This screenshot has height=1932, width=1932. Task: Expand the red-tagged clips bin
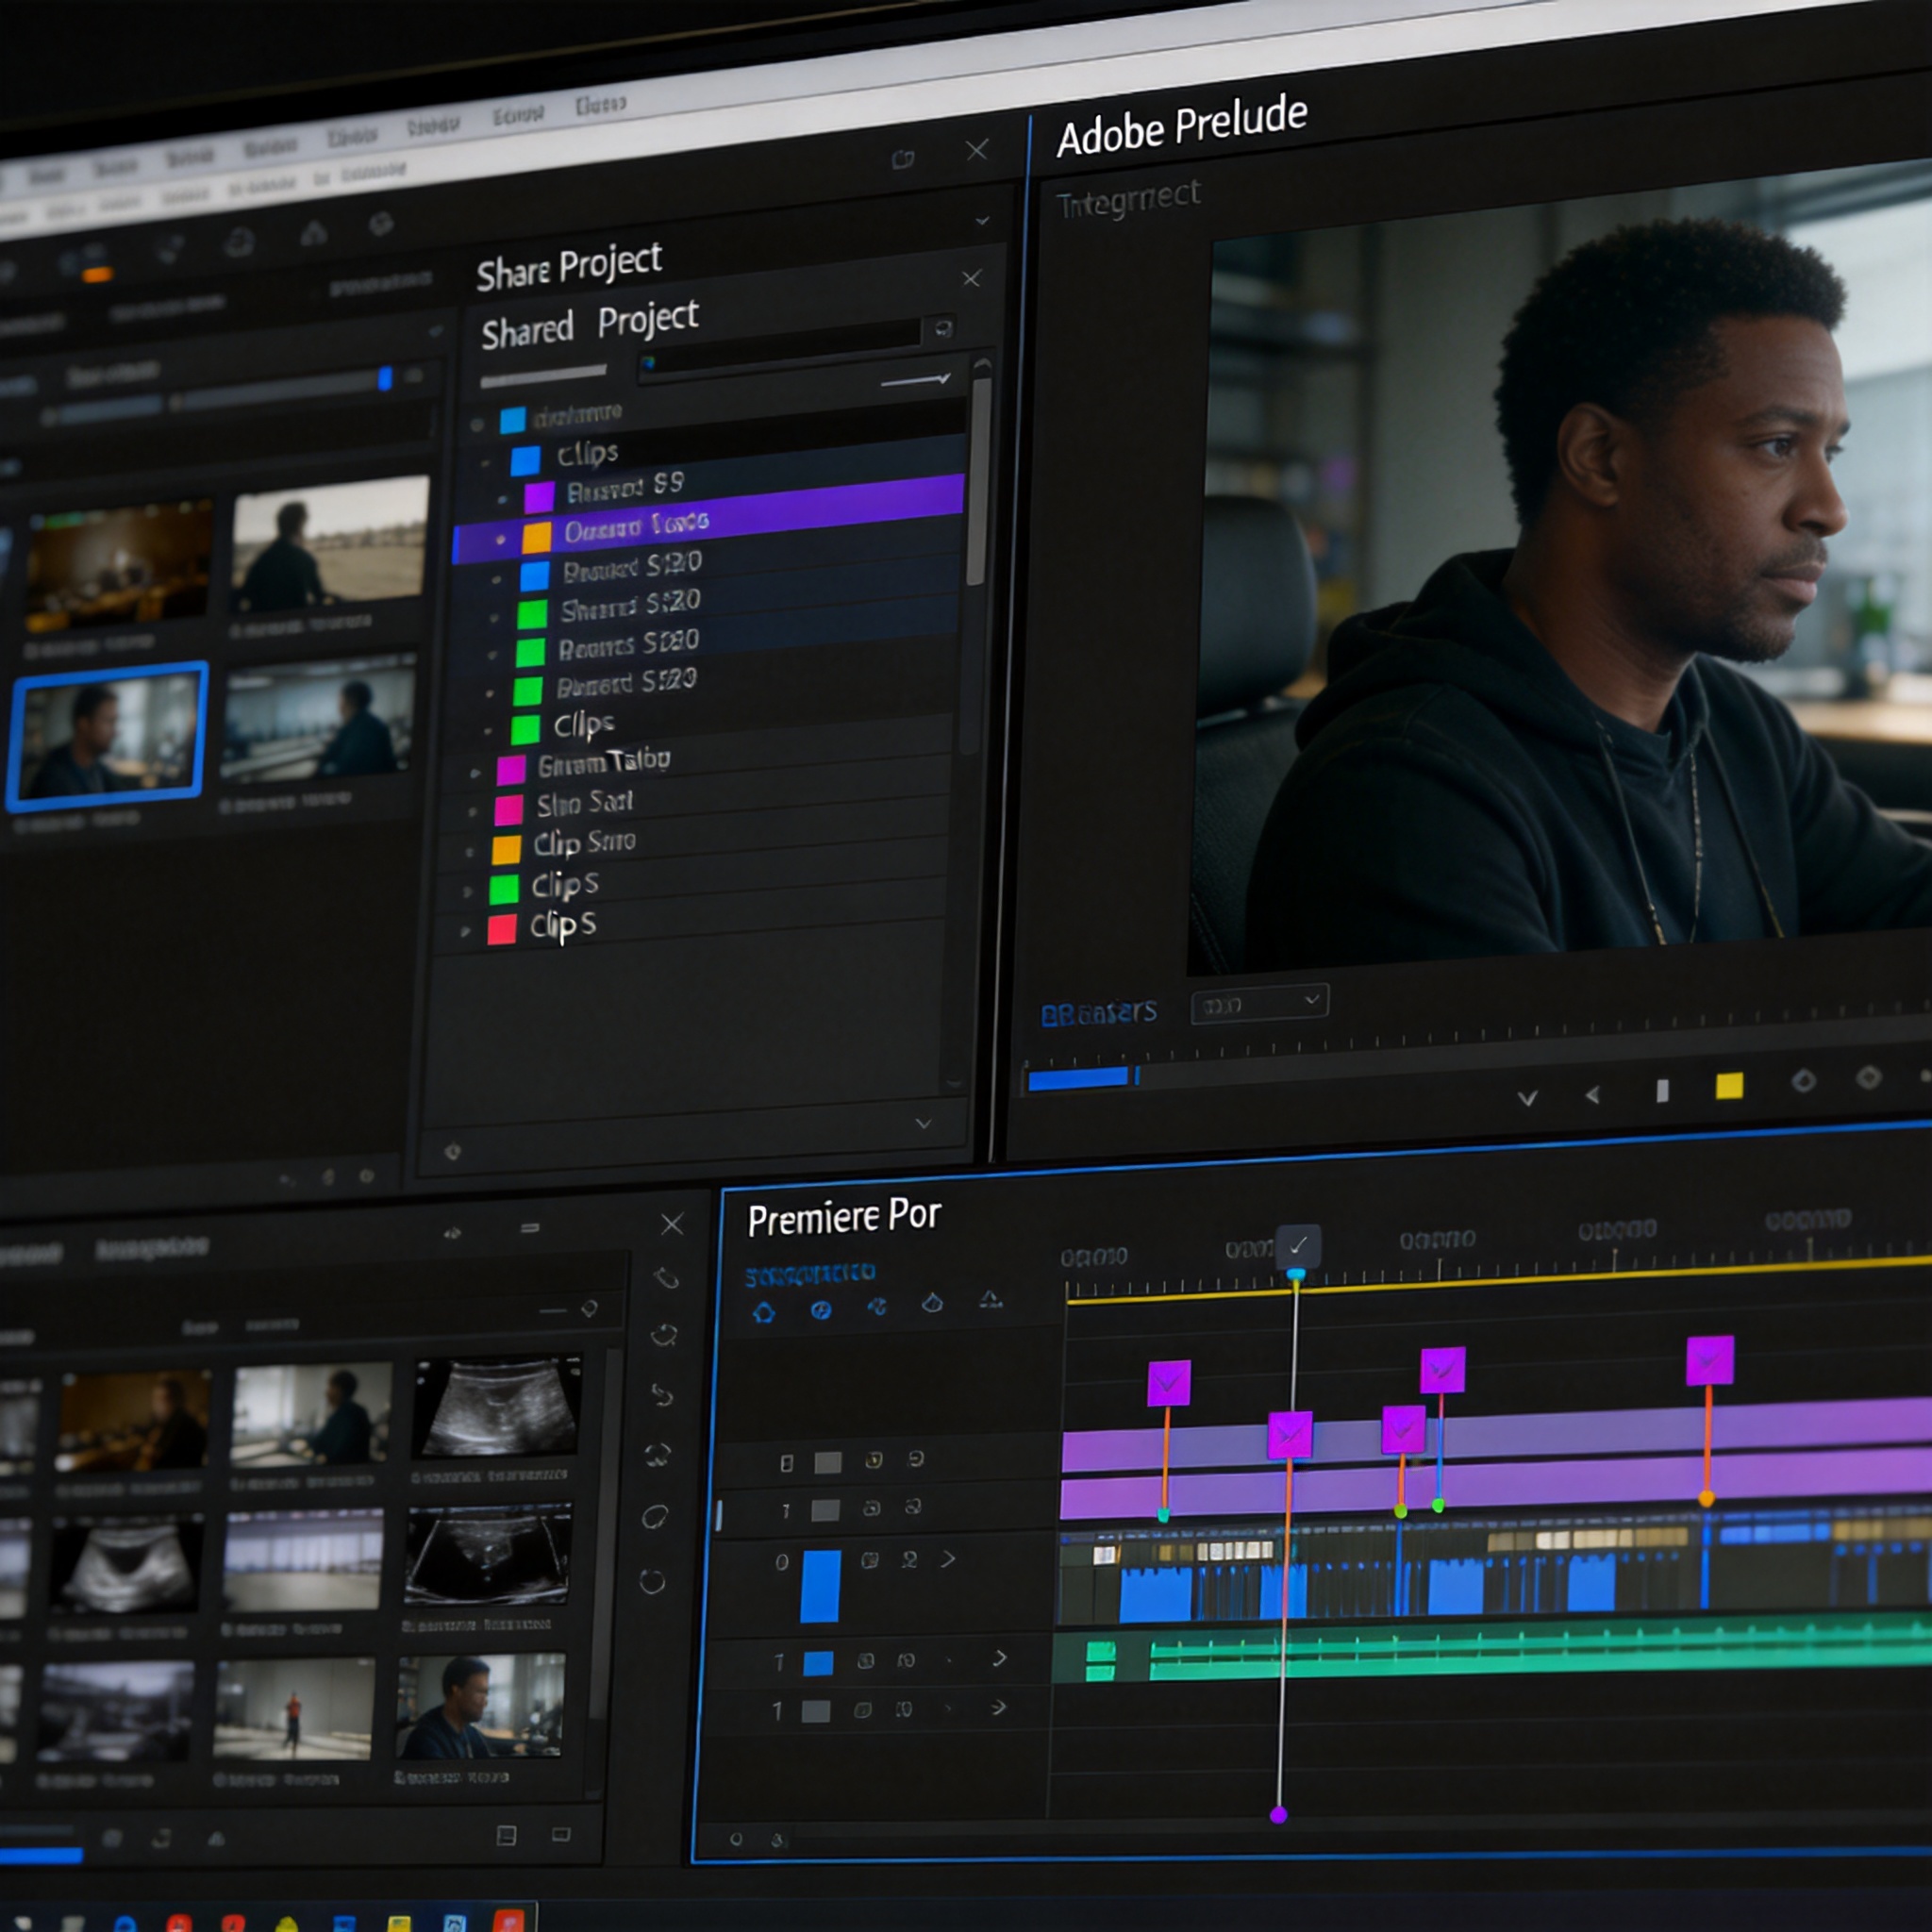click(465, 932)
